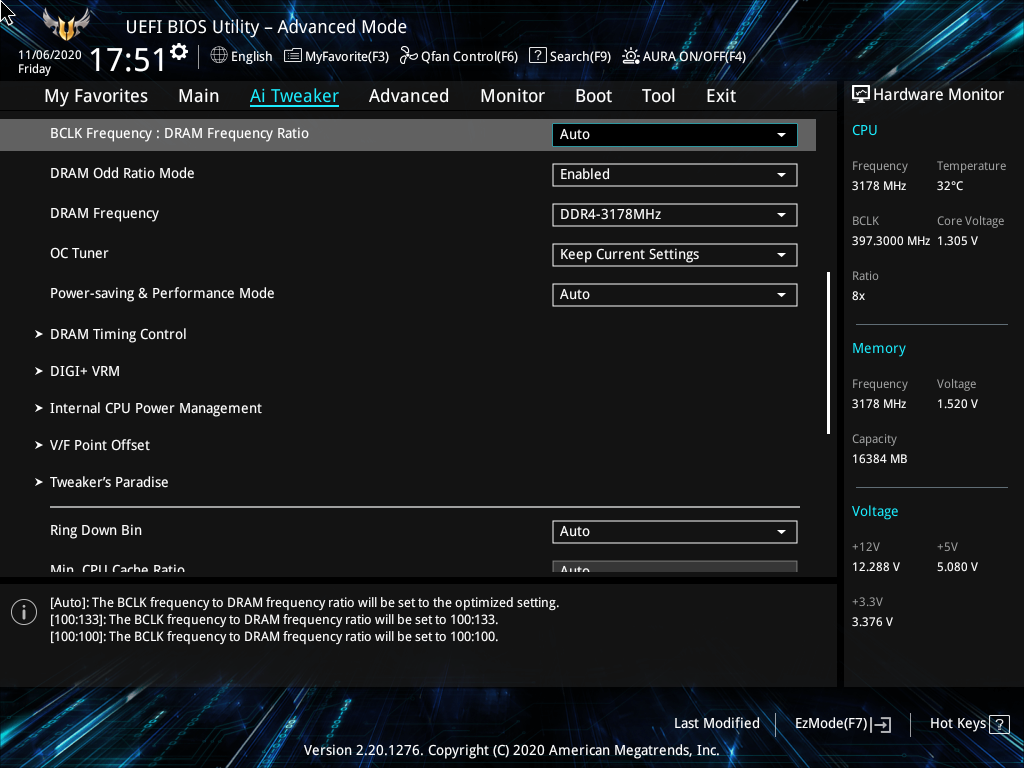Click the Capacity 16384 MB value

[879, 459]
